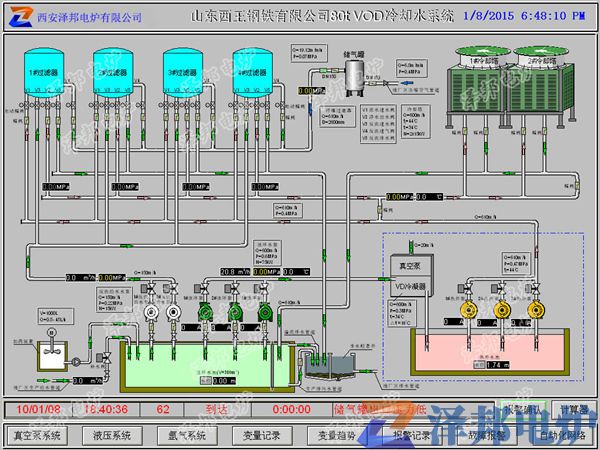The height and width of the screenshot is (450, 600).
Task: Switch to the 液压系统 screen
Action: [x=111, y=435]
